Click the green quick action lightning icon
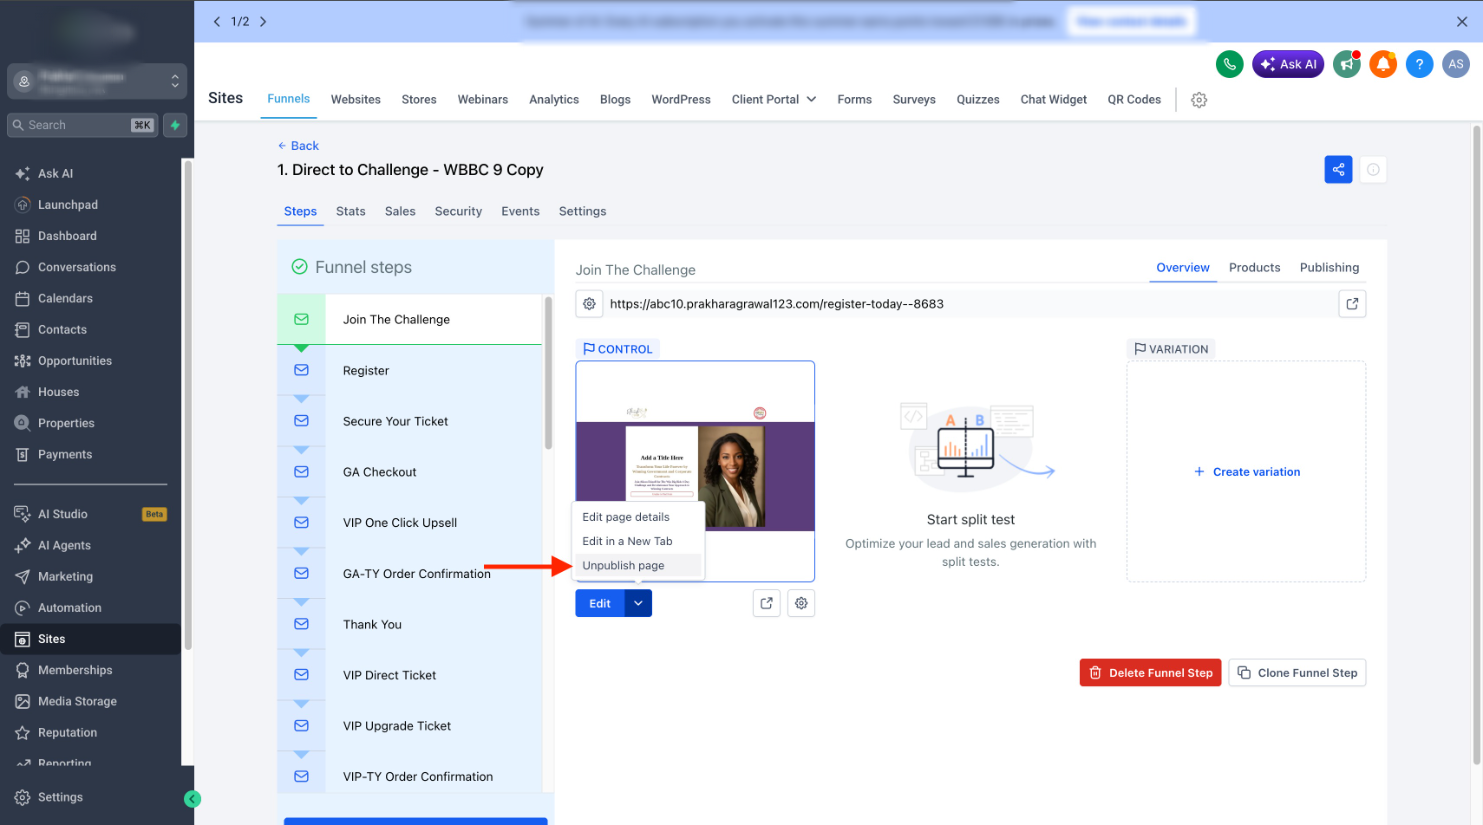This screenshot has height=825, width=1483. pos(175,125)
